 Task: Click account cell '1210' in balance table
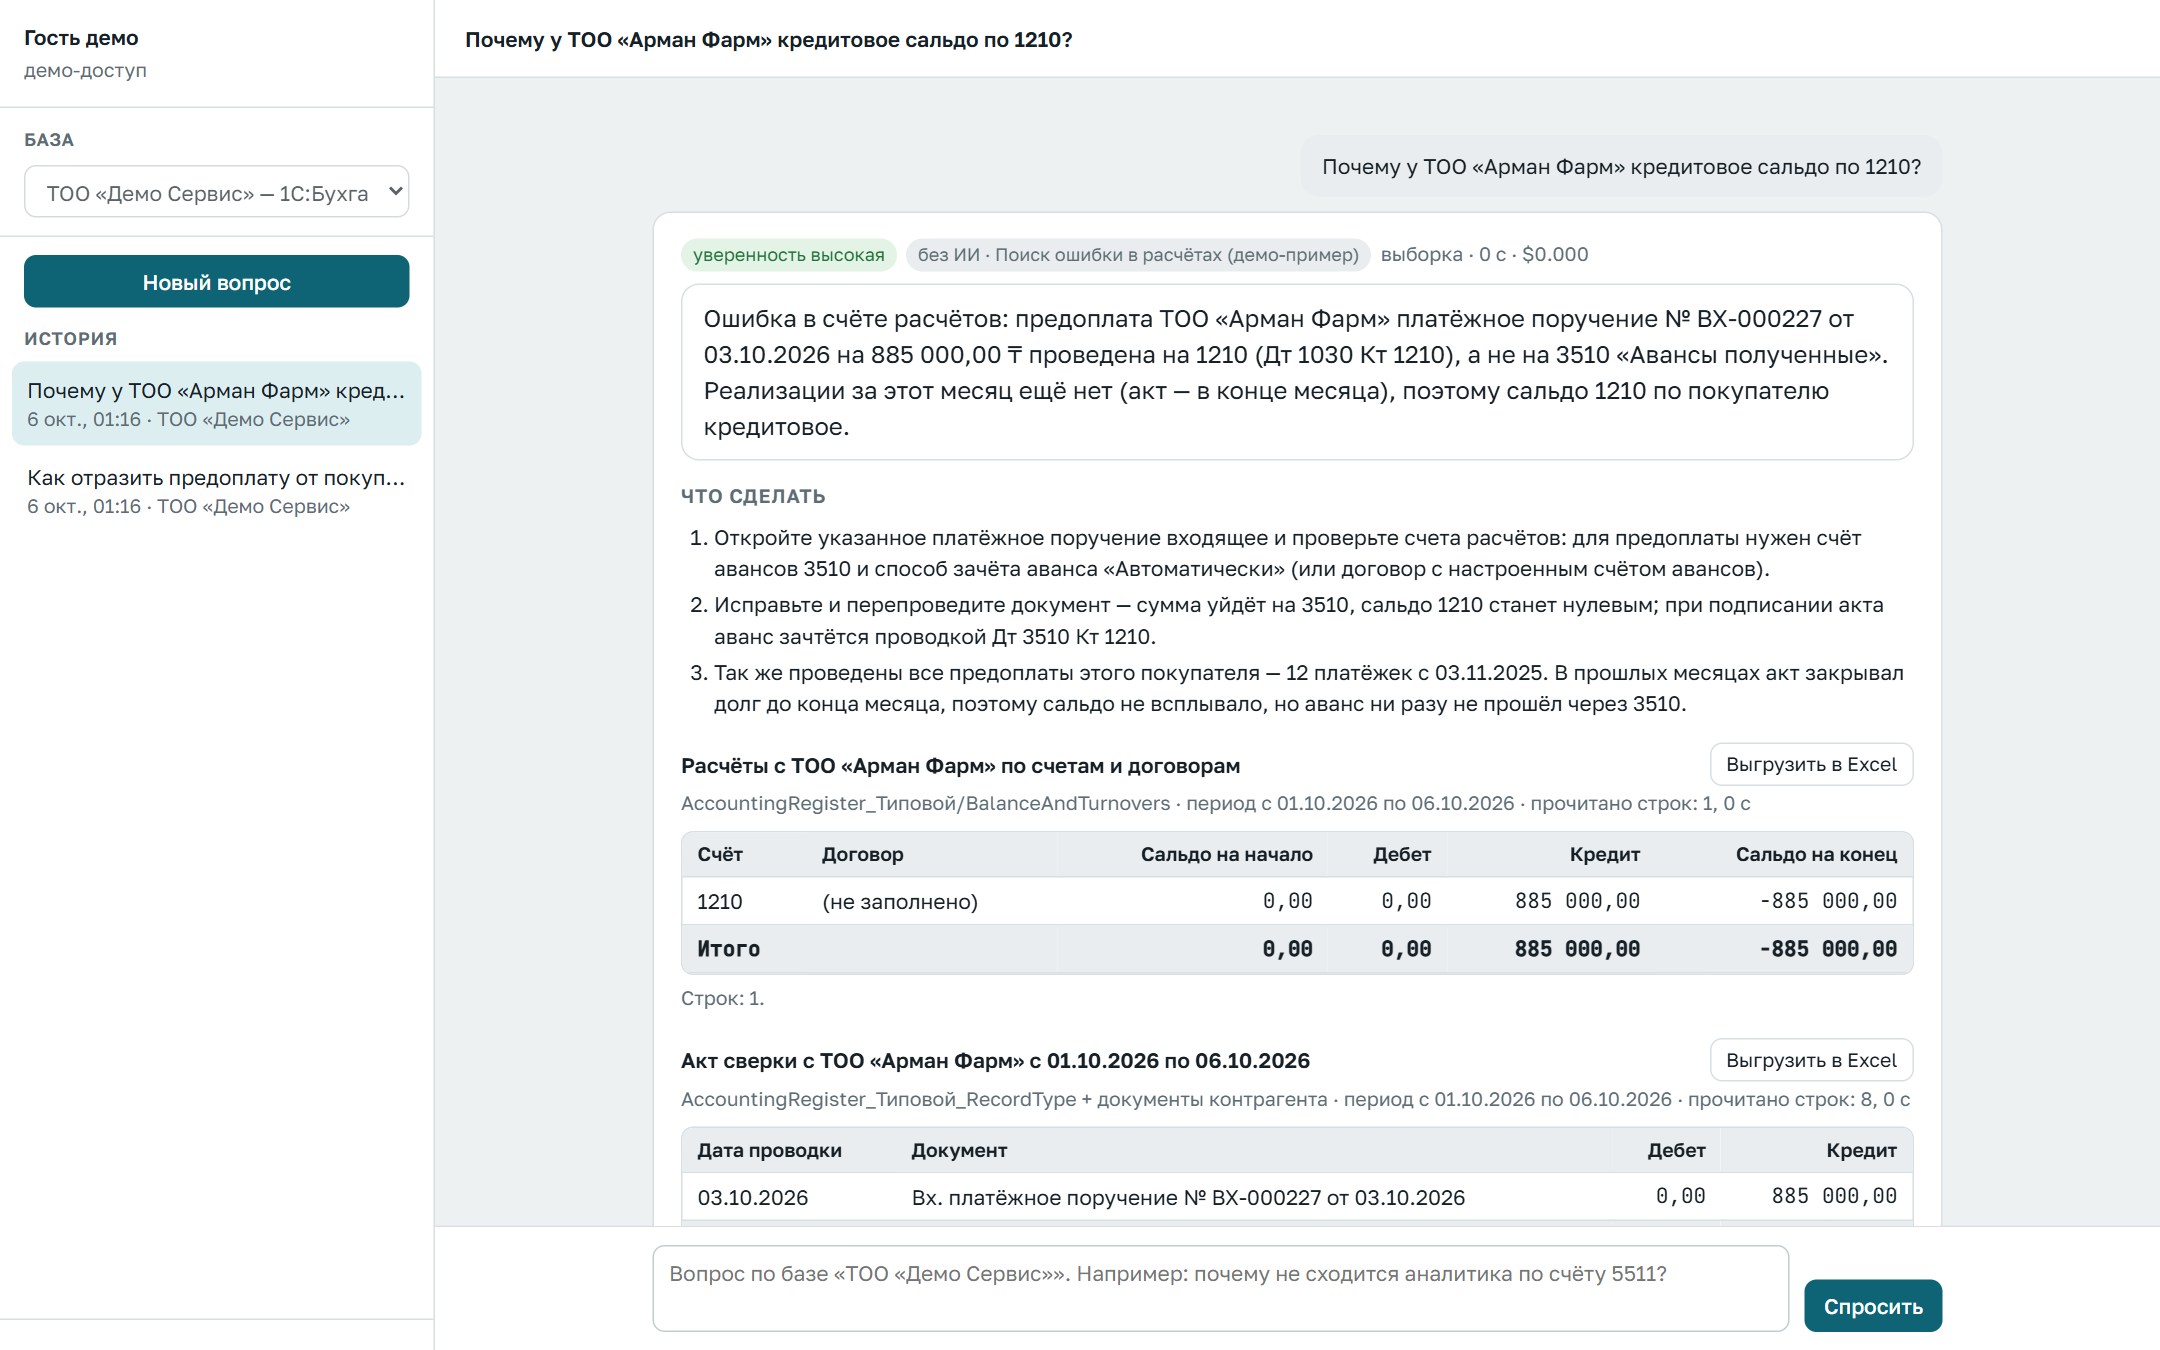[x=719, y=902]
